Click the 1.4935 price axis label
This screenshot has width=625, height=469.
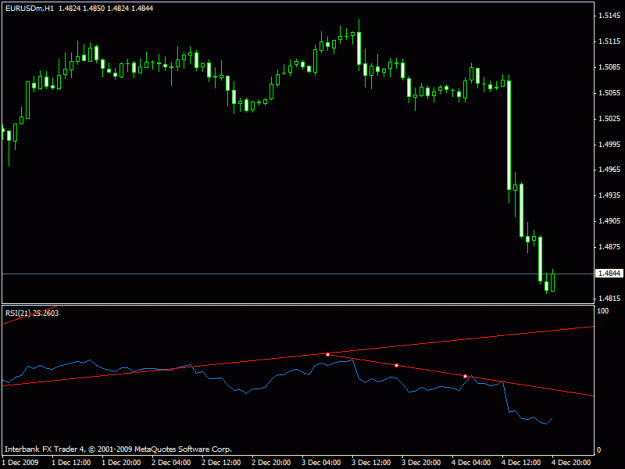tap(609, 195)
